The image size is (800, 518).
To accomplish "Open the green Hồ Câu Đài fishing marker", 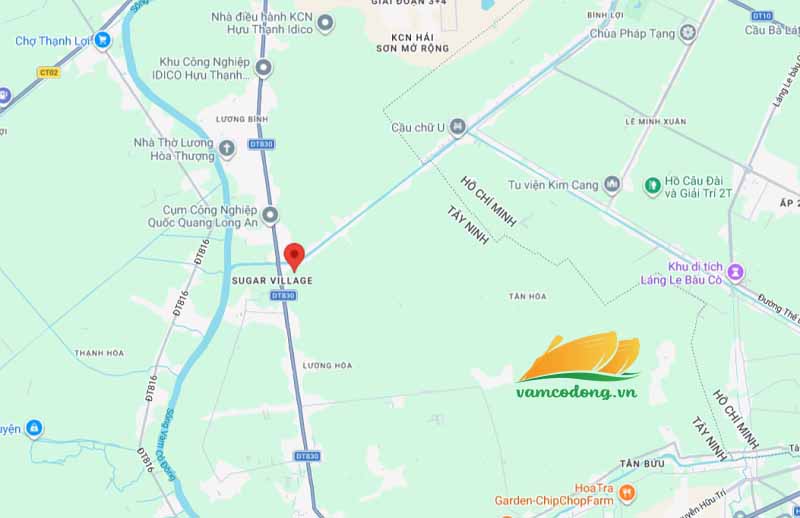I will click(x=653, y=186).
